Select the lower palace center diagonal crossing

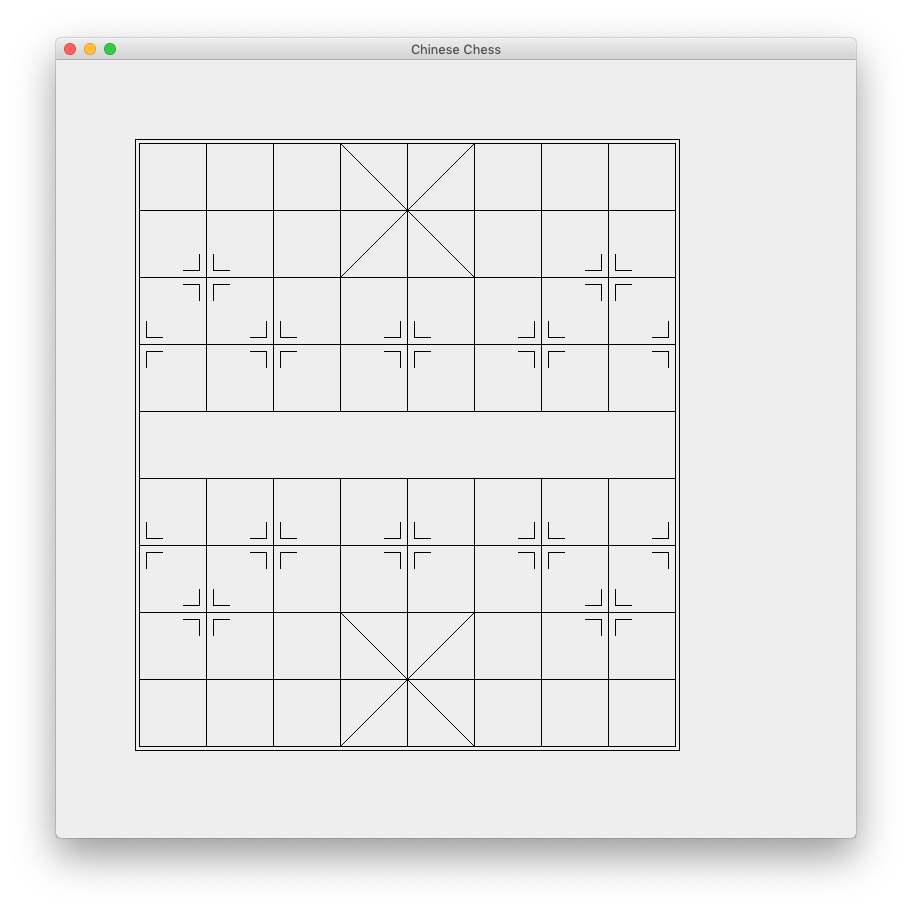point(407,679)
